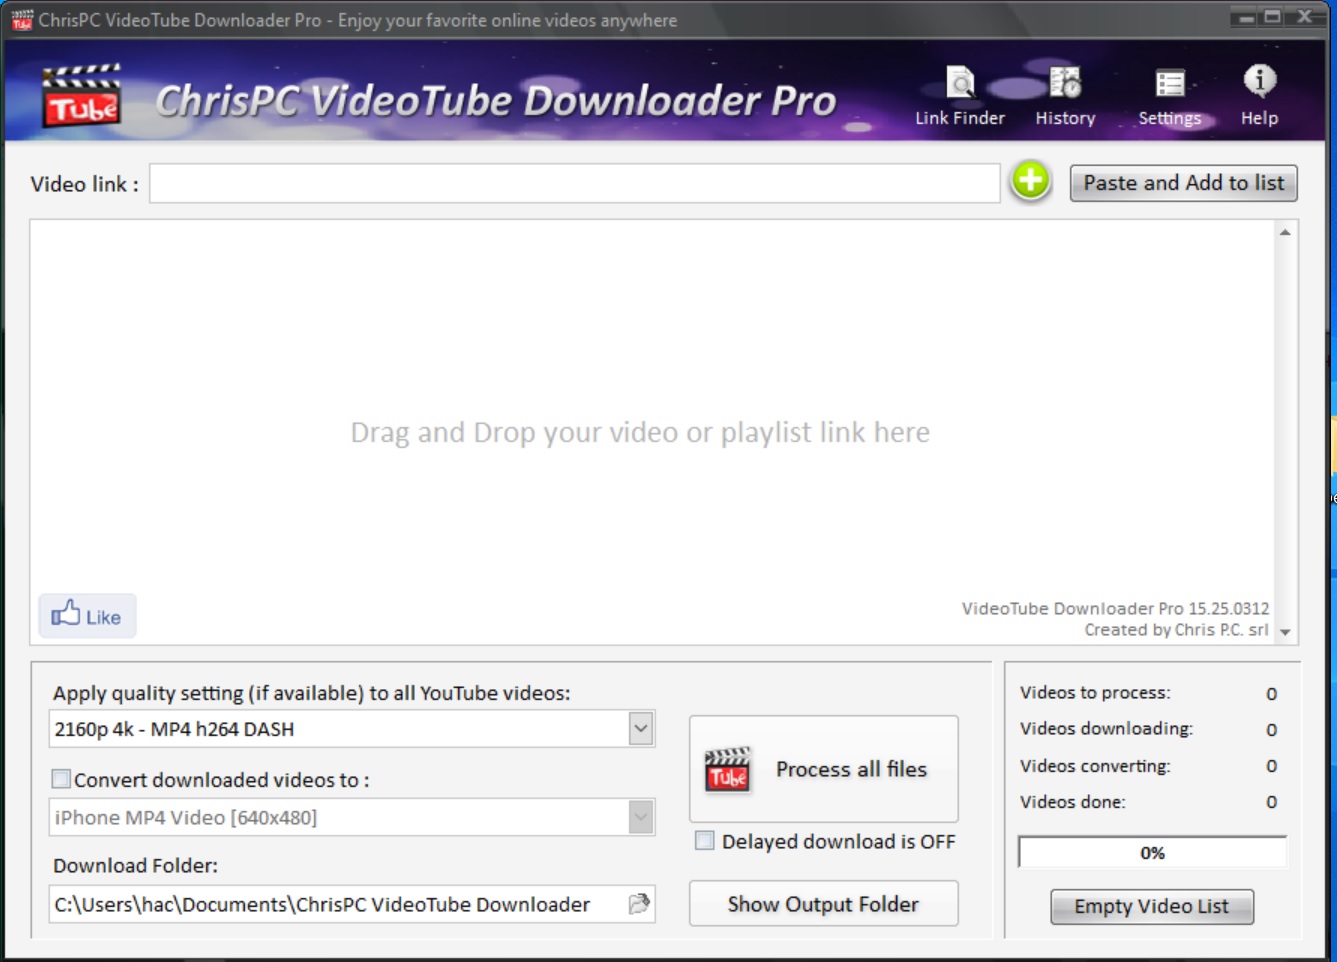Enable Convert downloaded videos to checkbox
The image size is (1337, 962).
(x=61, y=779)
